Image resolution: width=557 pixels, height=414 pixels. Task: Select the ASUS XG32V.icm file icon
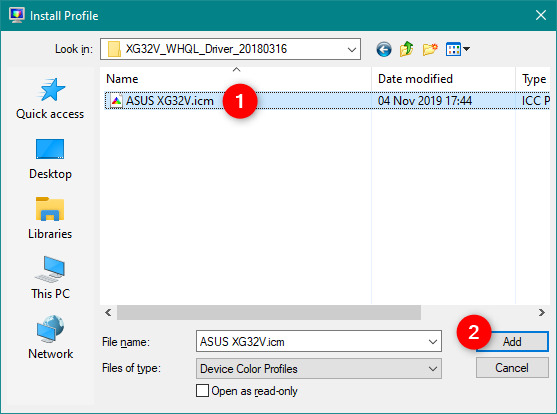116,101
